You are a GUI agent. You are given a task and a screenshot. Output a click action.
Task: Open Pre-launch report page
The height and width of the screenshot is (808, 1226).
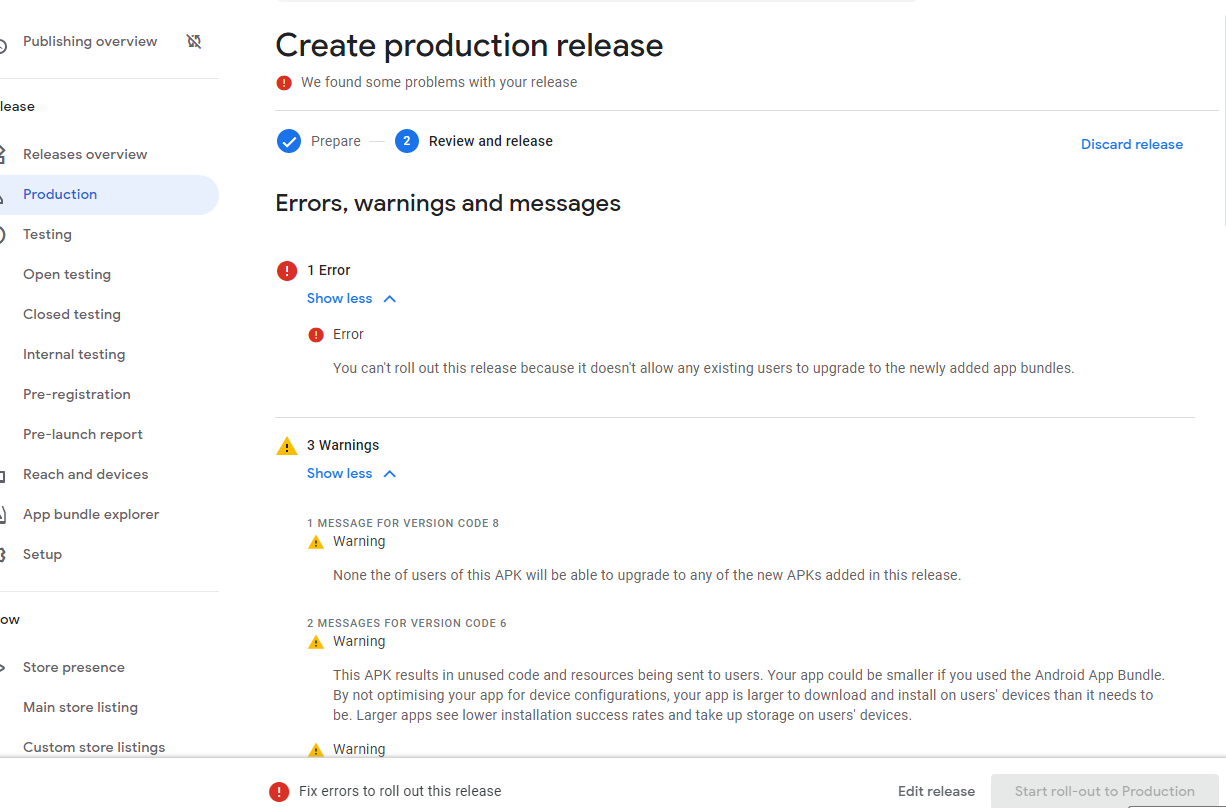[x=83, y=434]
